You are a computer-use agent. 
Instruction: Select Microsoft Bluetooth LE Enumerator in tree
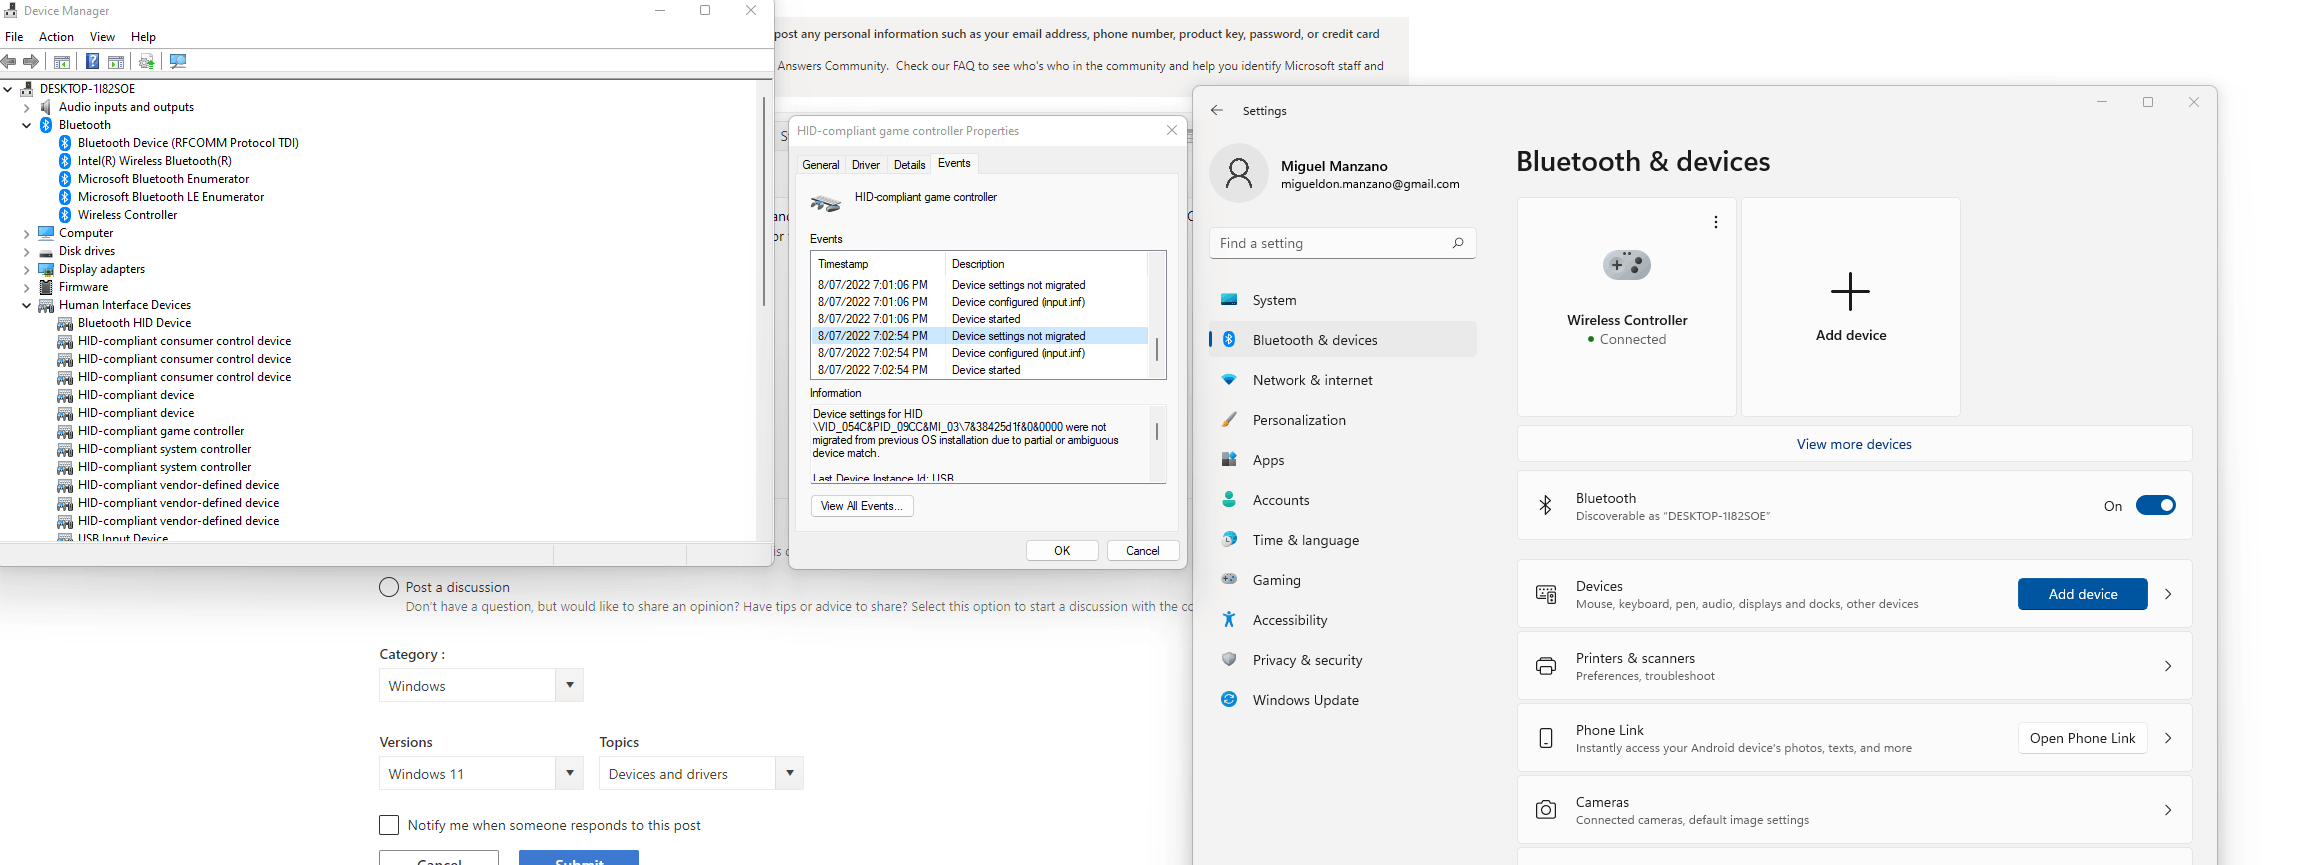click(171, 197)
